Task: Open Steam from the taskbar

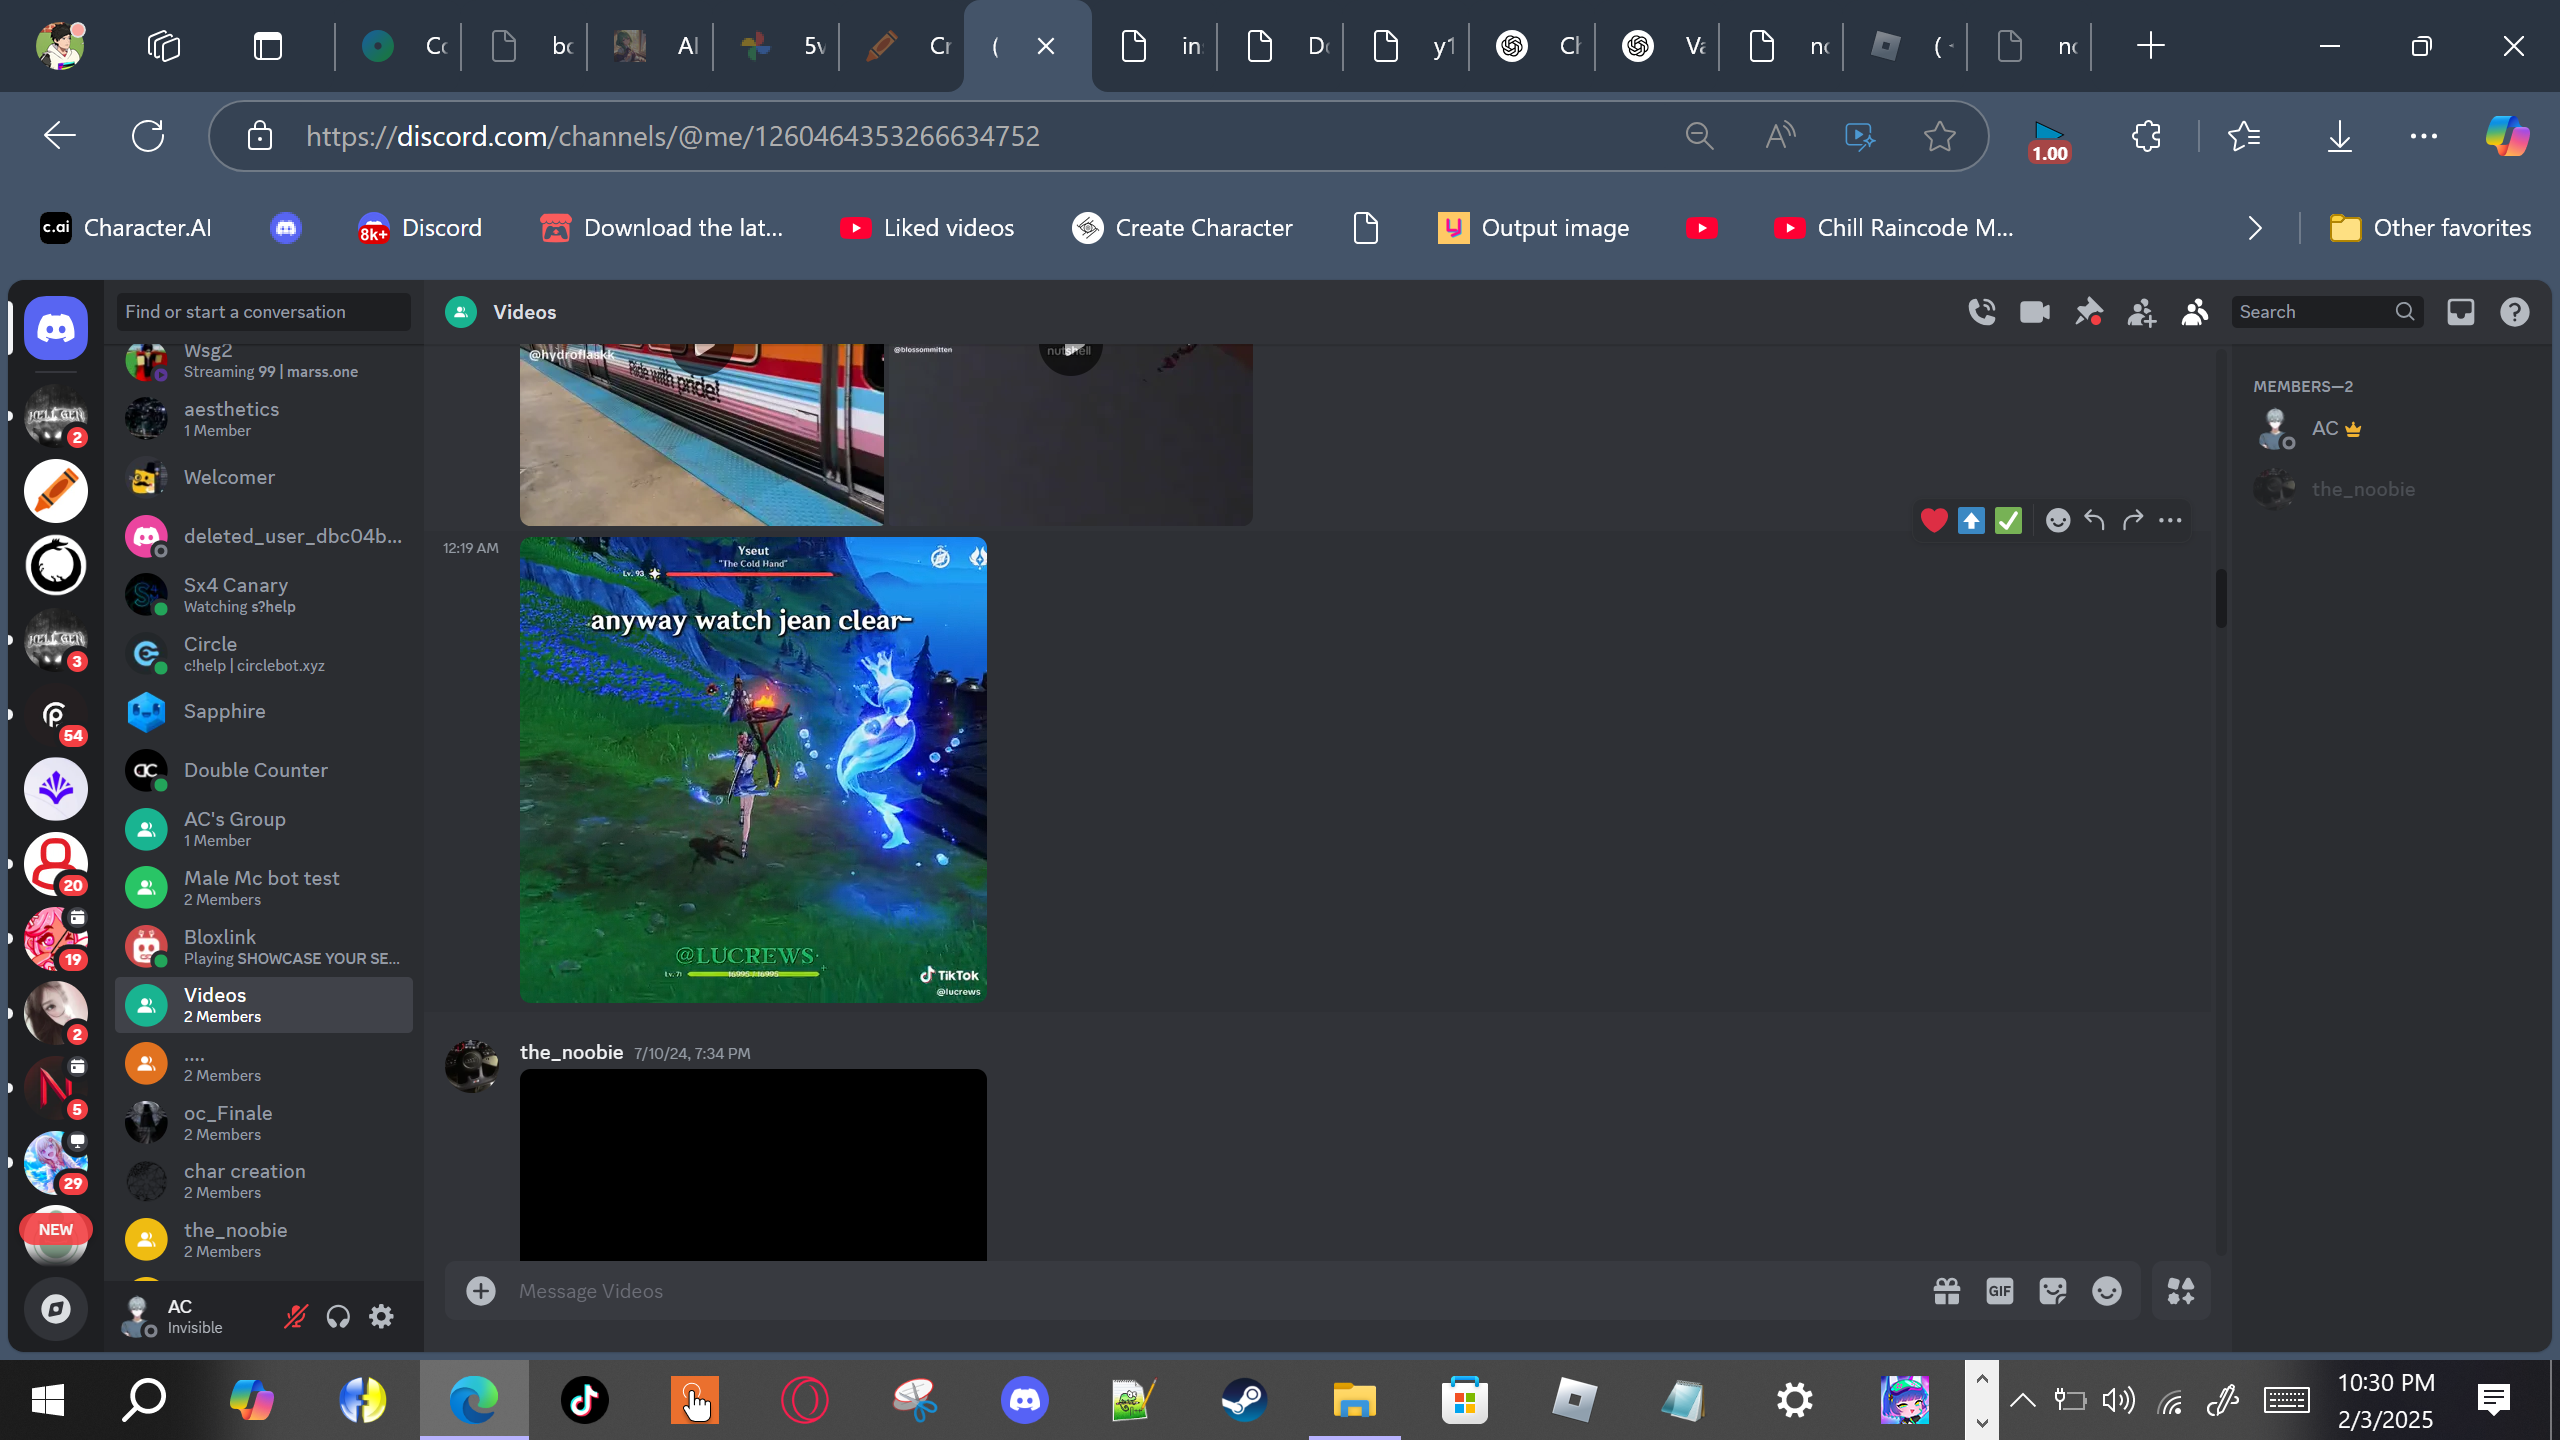Action: point(1244,1400)
